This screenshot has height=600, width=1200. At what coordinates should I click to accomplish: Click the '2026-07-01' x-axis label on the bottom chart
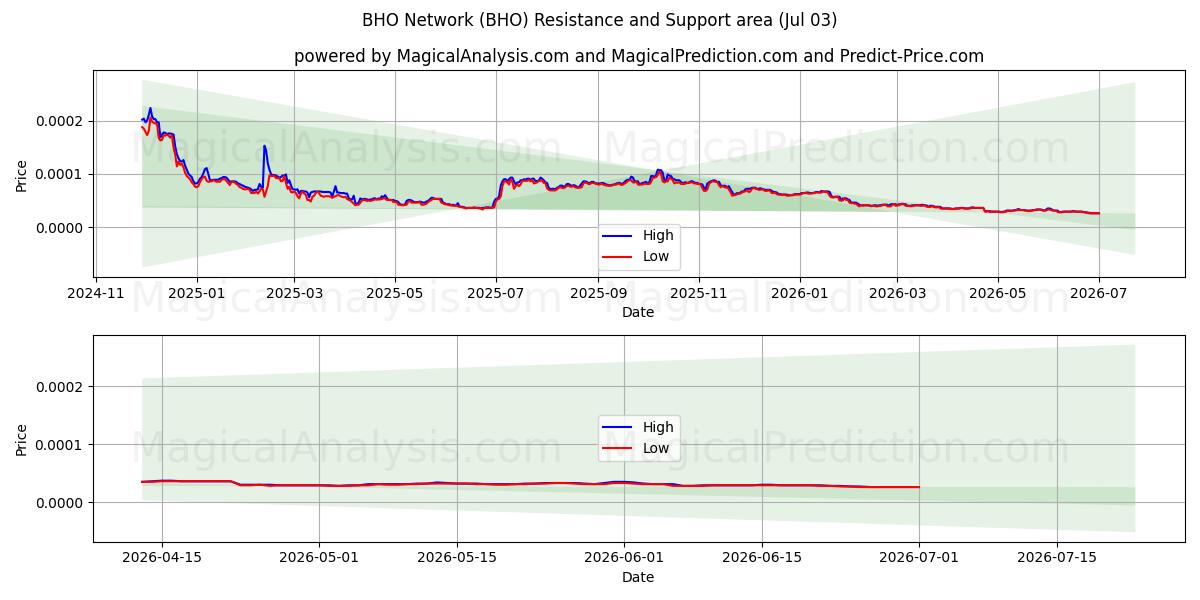click(x=919, y=558)
